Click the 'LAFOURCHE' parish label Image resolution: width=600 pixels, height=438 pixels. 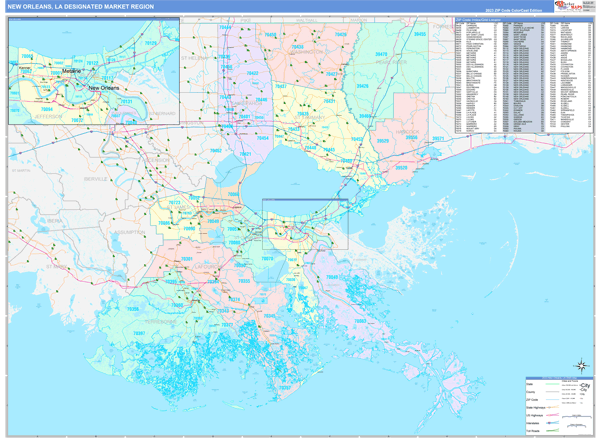(208, 266)
